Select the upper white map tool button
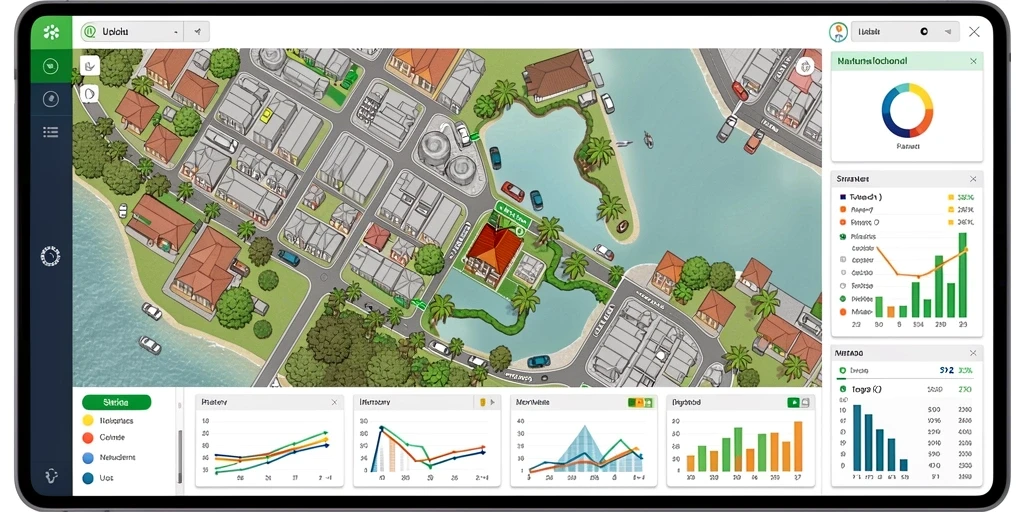 pos(89,65)
